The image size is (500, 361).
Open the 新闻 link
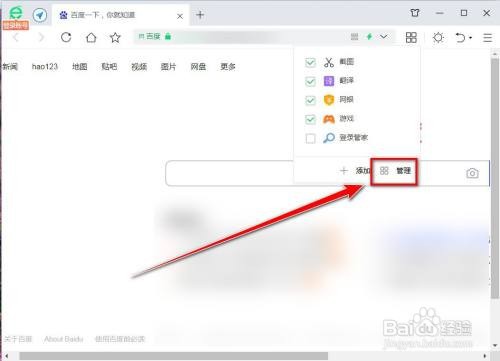click(x=10, y=67)
